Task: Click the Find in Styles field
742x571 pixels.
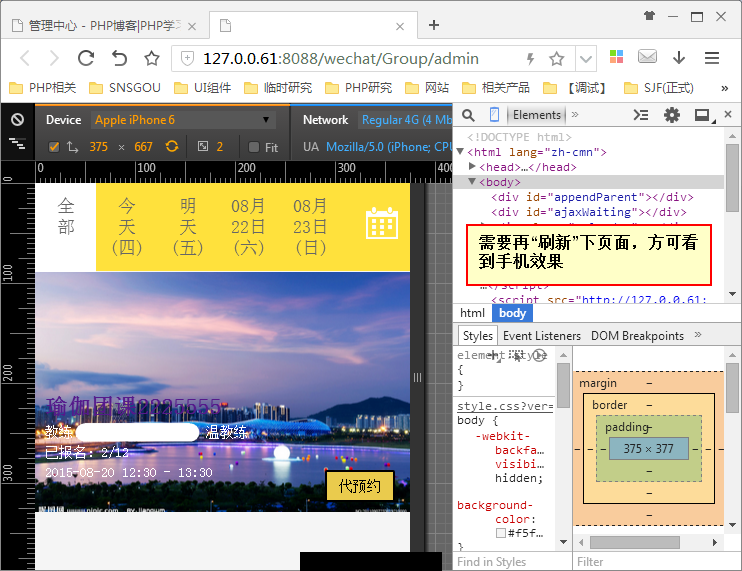Action: pos(512,562)
